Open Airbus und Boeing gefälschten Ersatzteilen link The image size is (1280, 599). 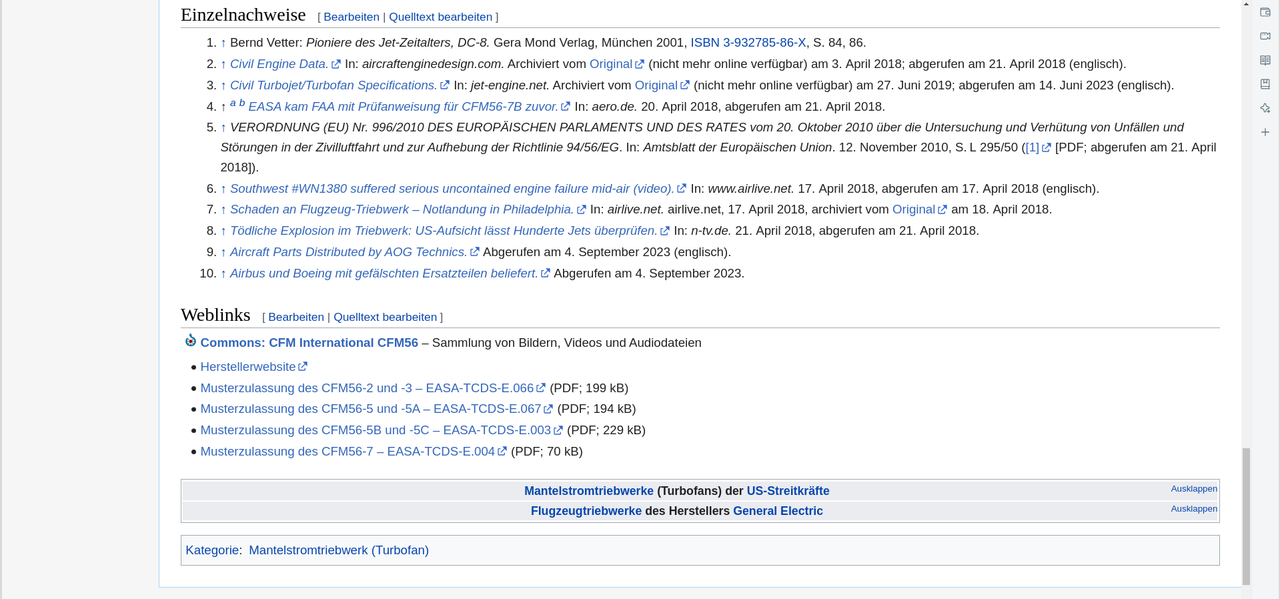click(384, 273)
